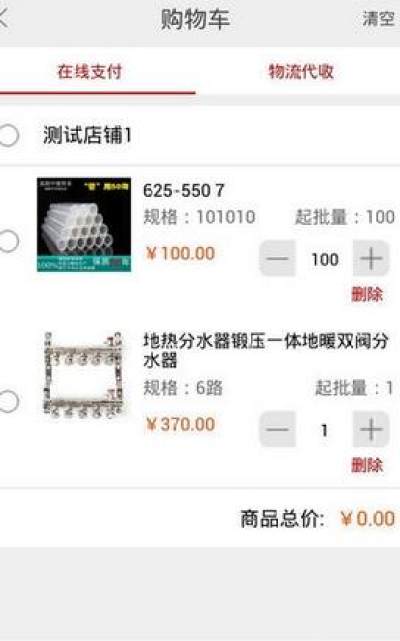Image resolution: width=400 pixels, height=641 pixels.
Task: Switch to the 物流代收 tab
Action: click(301, 72)
